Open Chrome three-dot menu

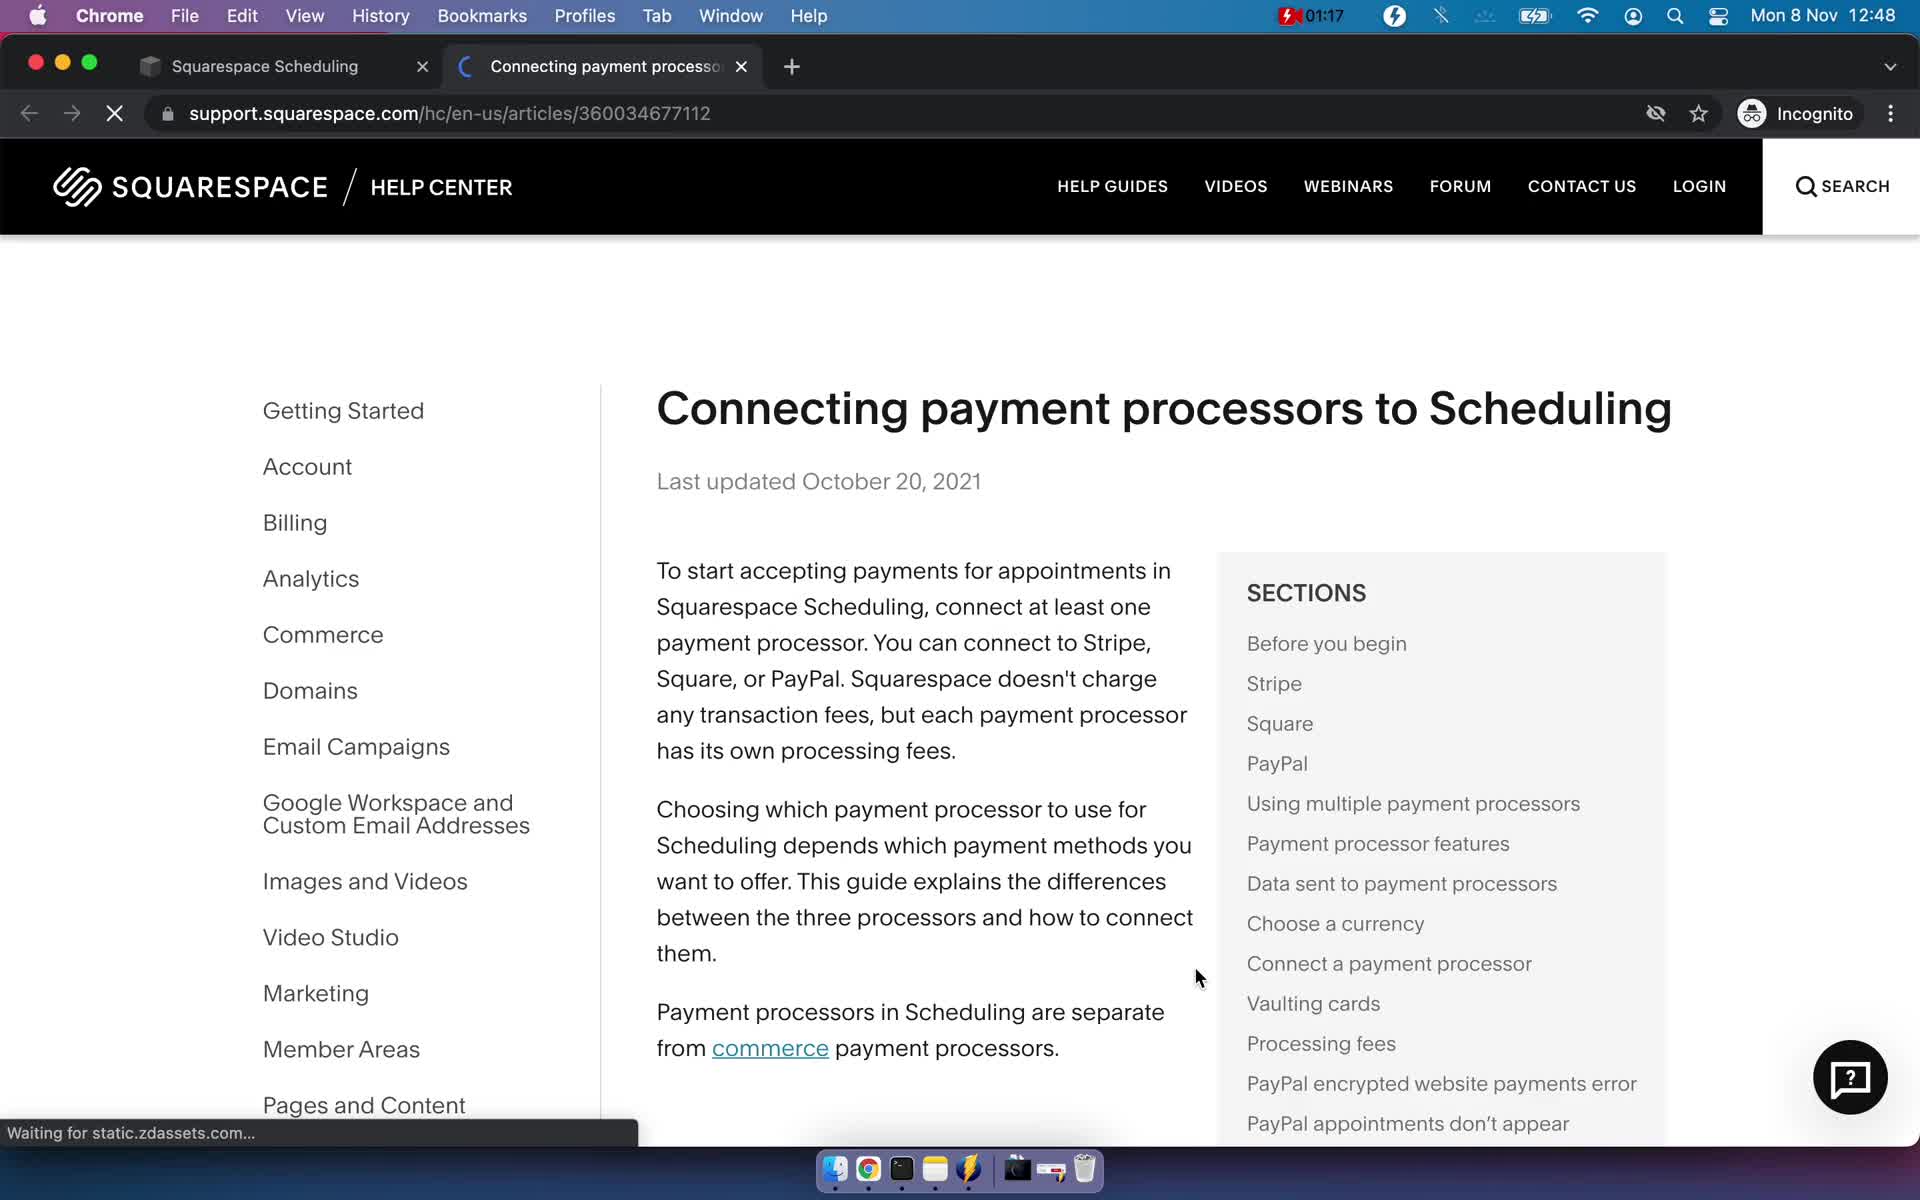[x=1890, y=114]
